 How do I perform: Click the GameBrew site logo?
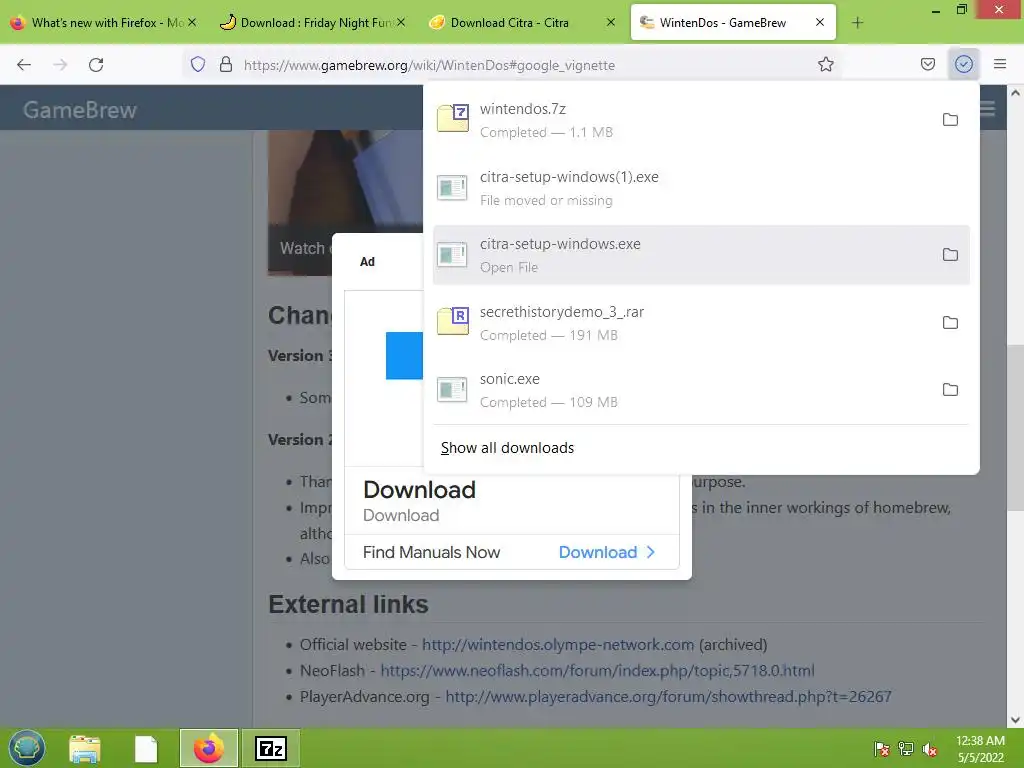80,110
